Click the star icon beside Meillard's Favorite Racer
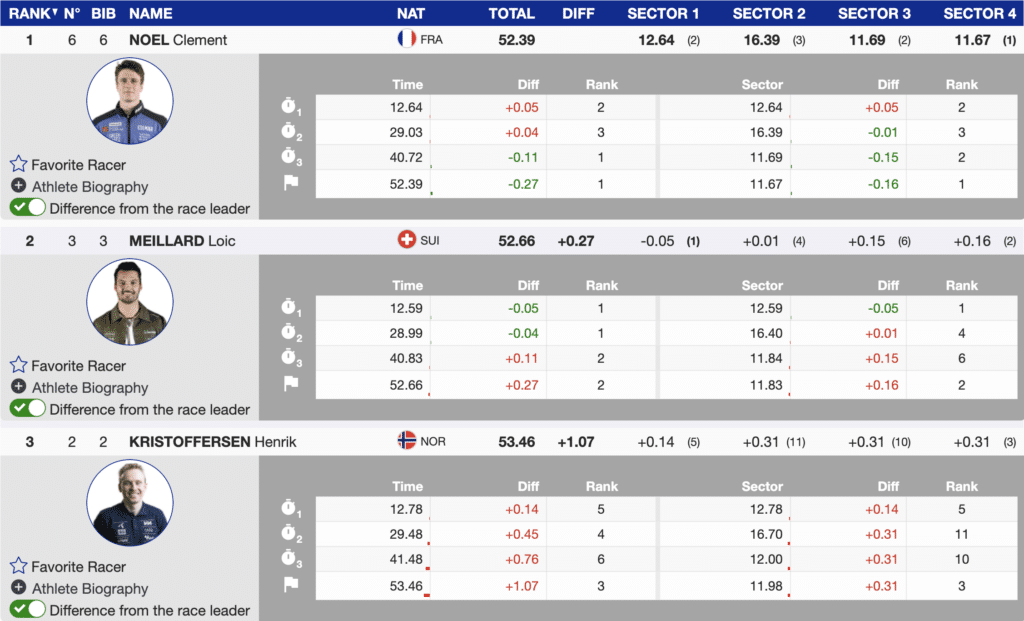Image resolution: width=1024 pixels, height=621 pixels. point(18,365)
